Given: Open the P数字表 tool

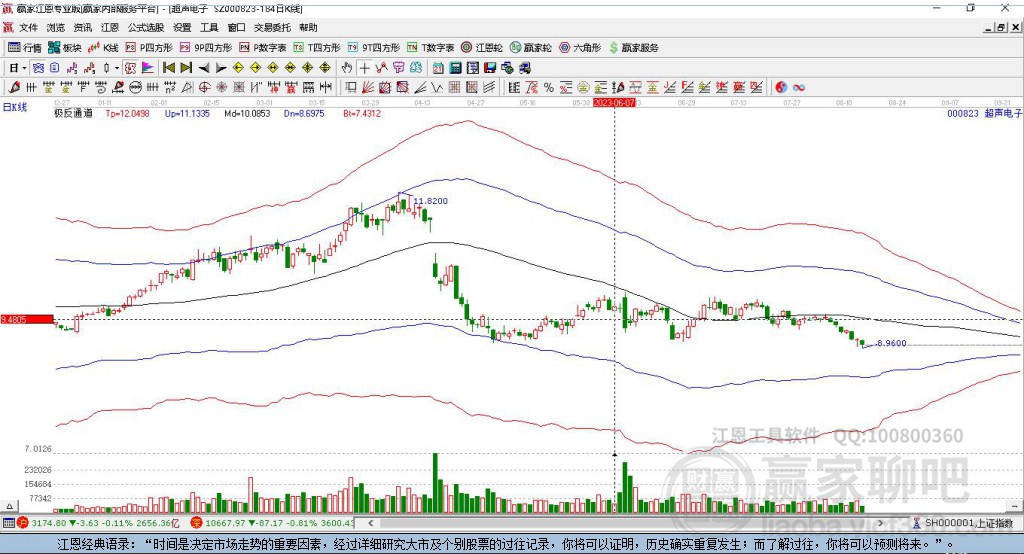Looking at the screenshot, I should pyautogui.click(x=263, y=48).
